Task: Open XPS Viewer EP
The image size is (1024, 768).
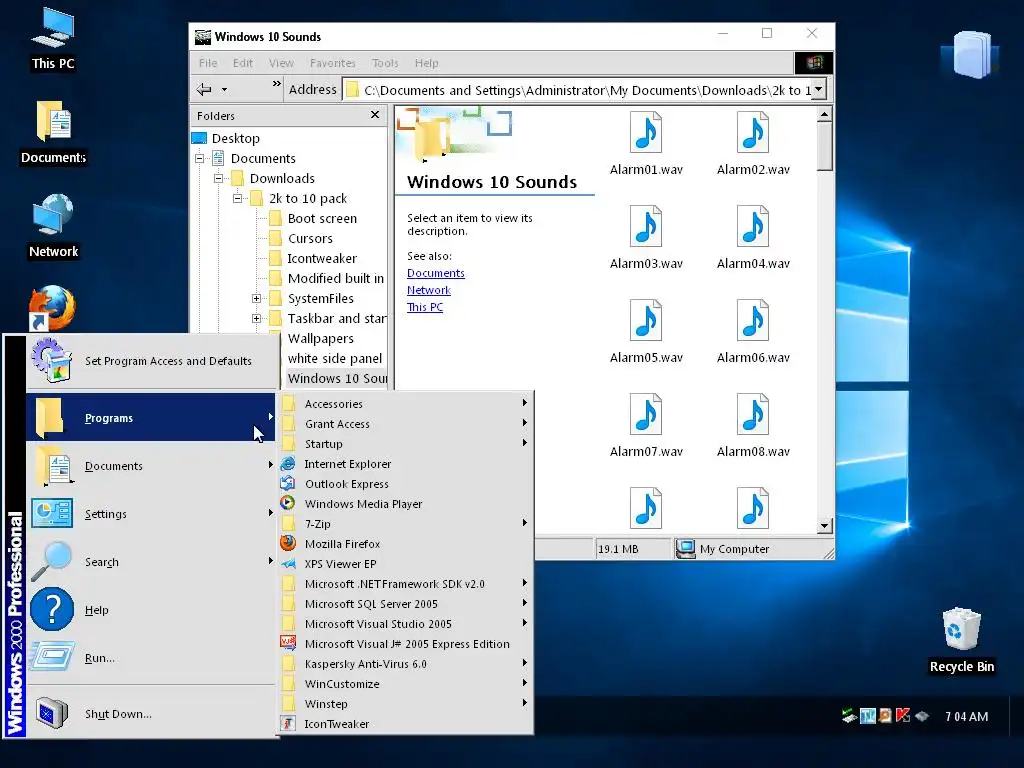Action: [x=406, y=564]
